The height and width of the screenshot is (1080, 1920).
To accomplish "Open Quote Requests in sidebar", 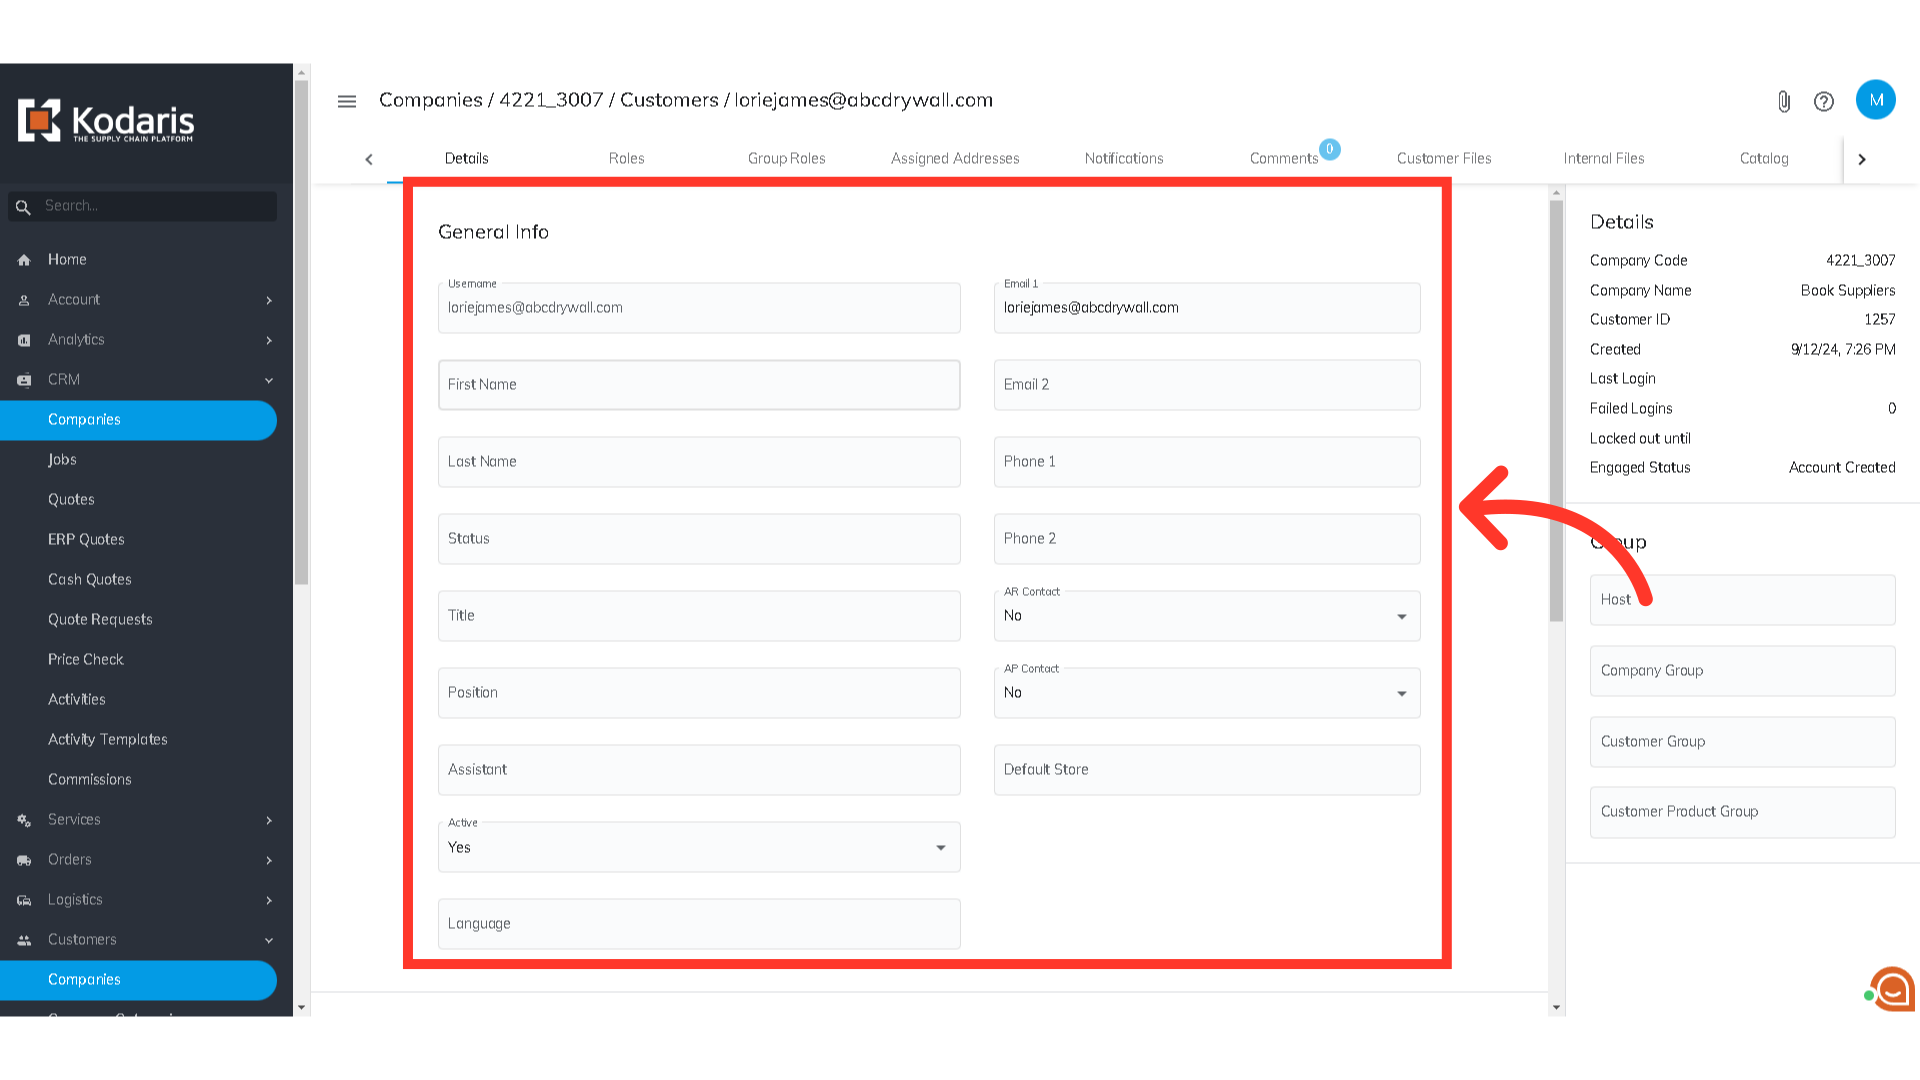I will (x=100, y=620).
